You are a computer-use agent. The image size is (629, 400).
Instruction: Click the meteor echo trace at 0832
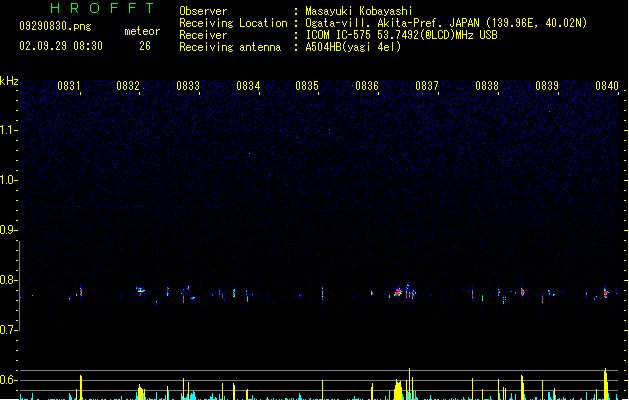(140, 290)
